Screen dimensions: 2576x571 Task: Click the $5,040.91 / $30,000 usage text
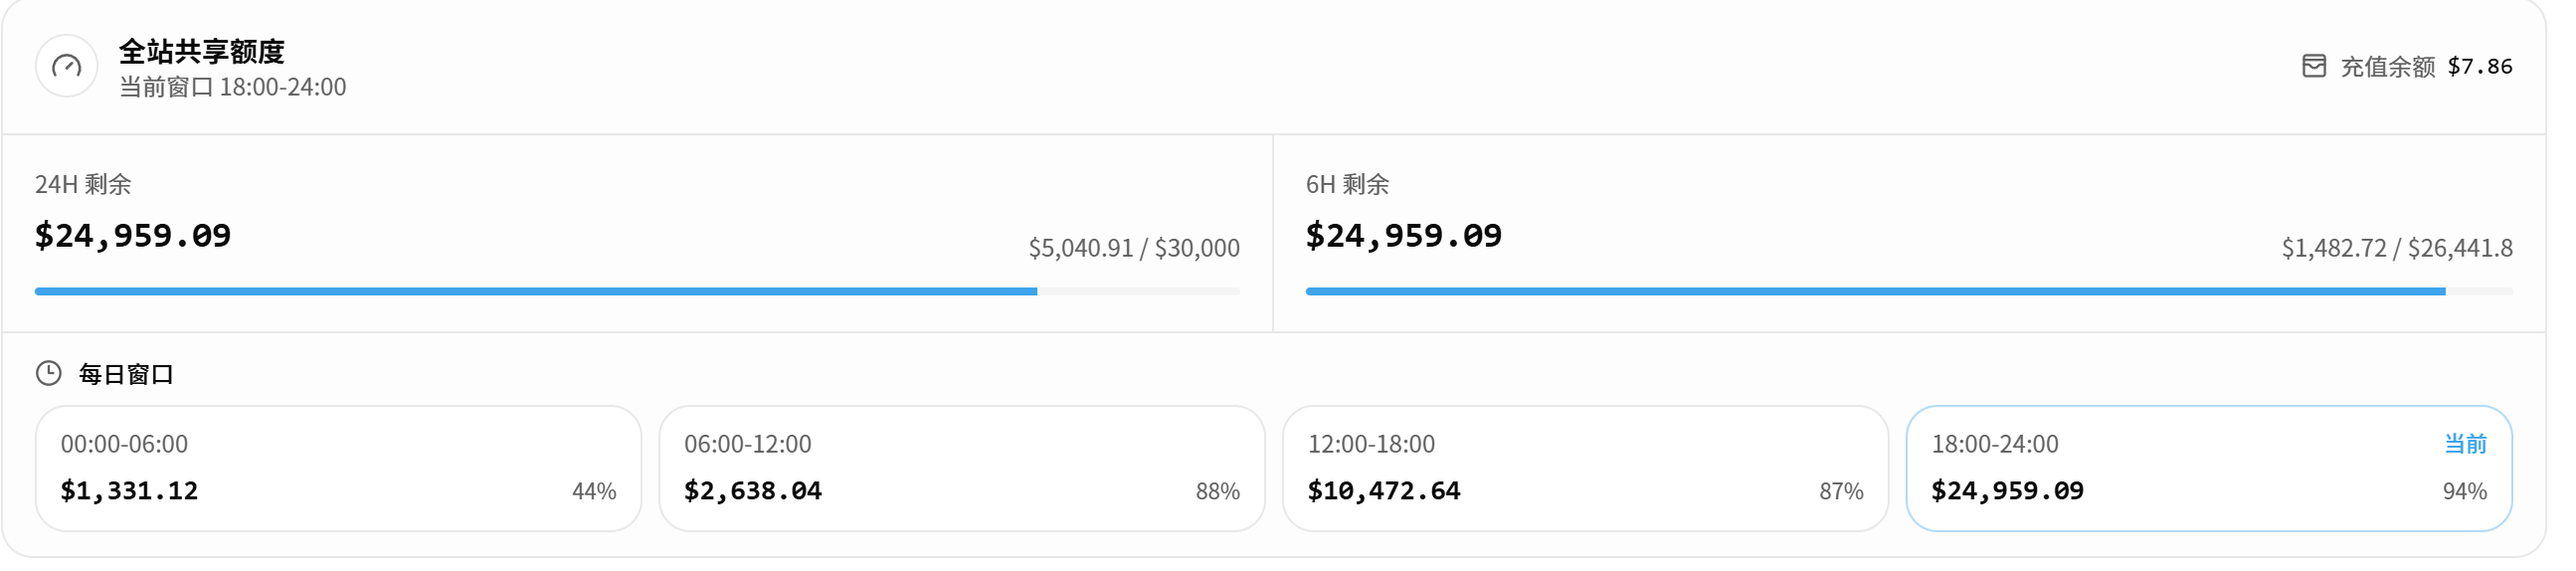[1134, 248]
